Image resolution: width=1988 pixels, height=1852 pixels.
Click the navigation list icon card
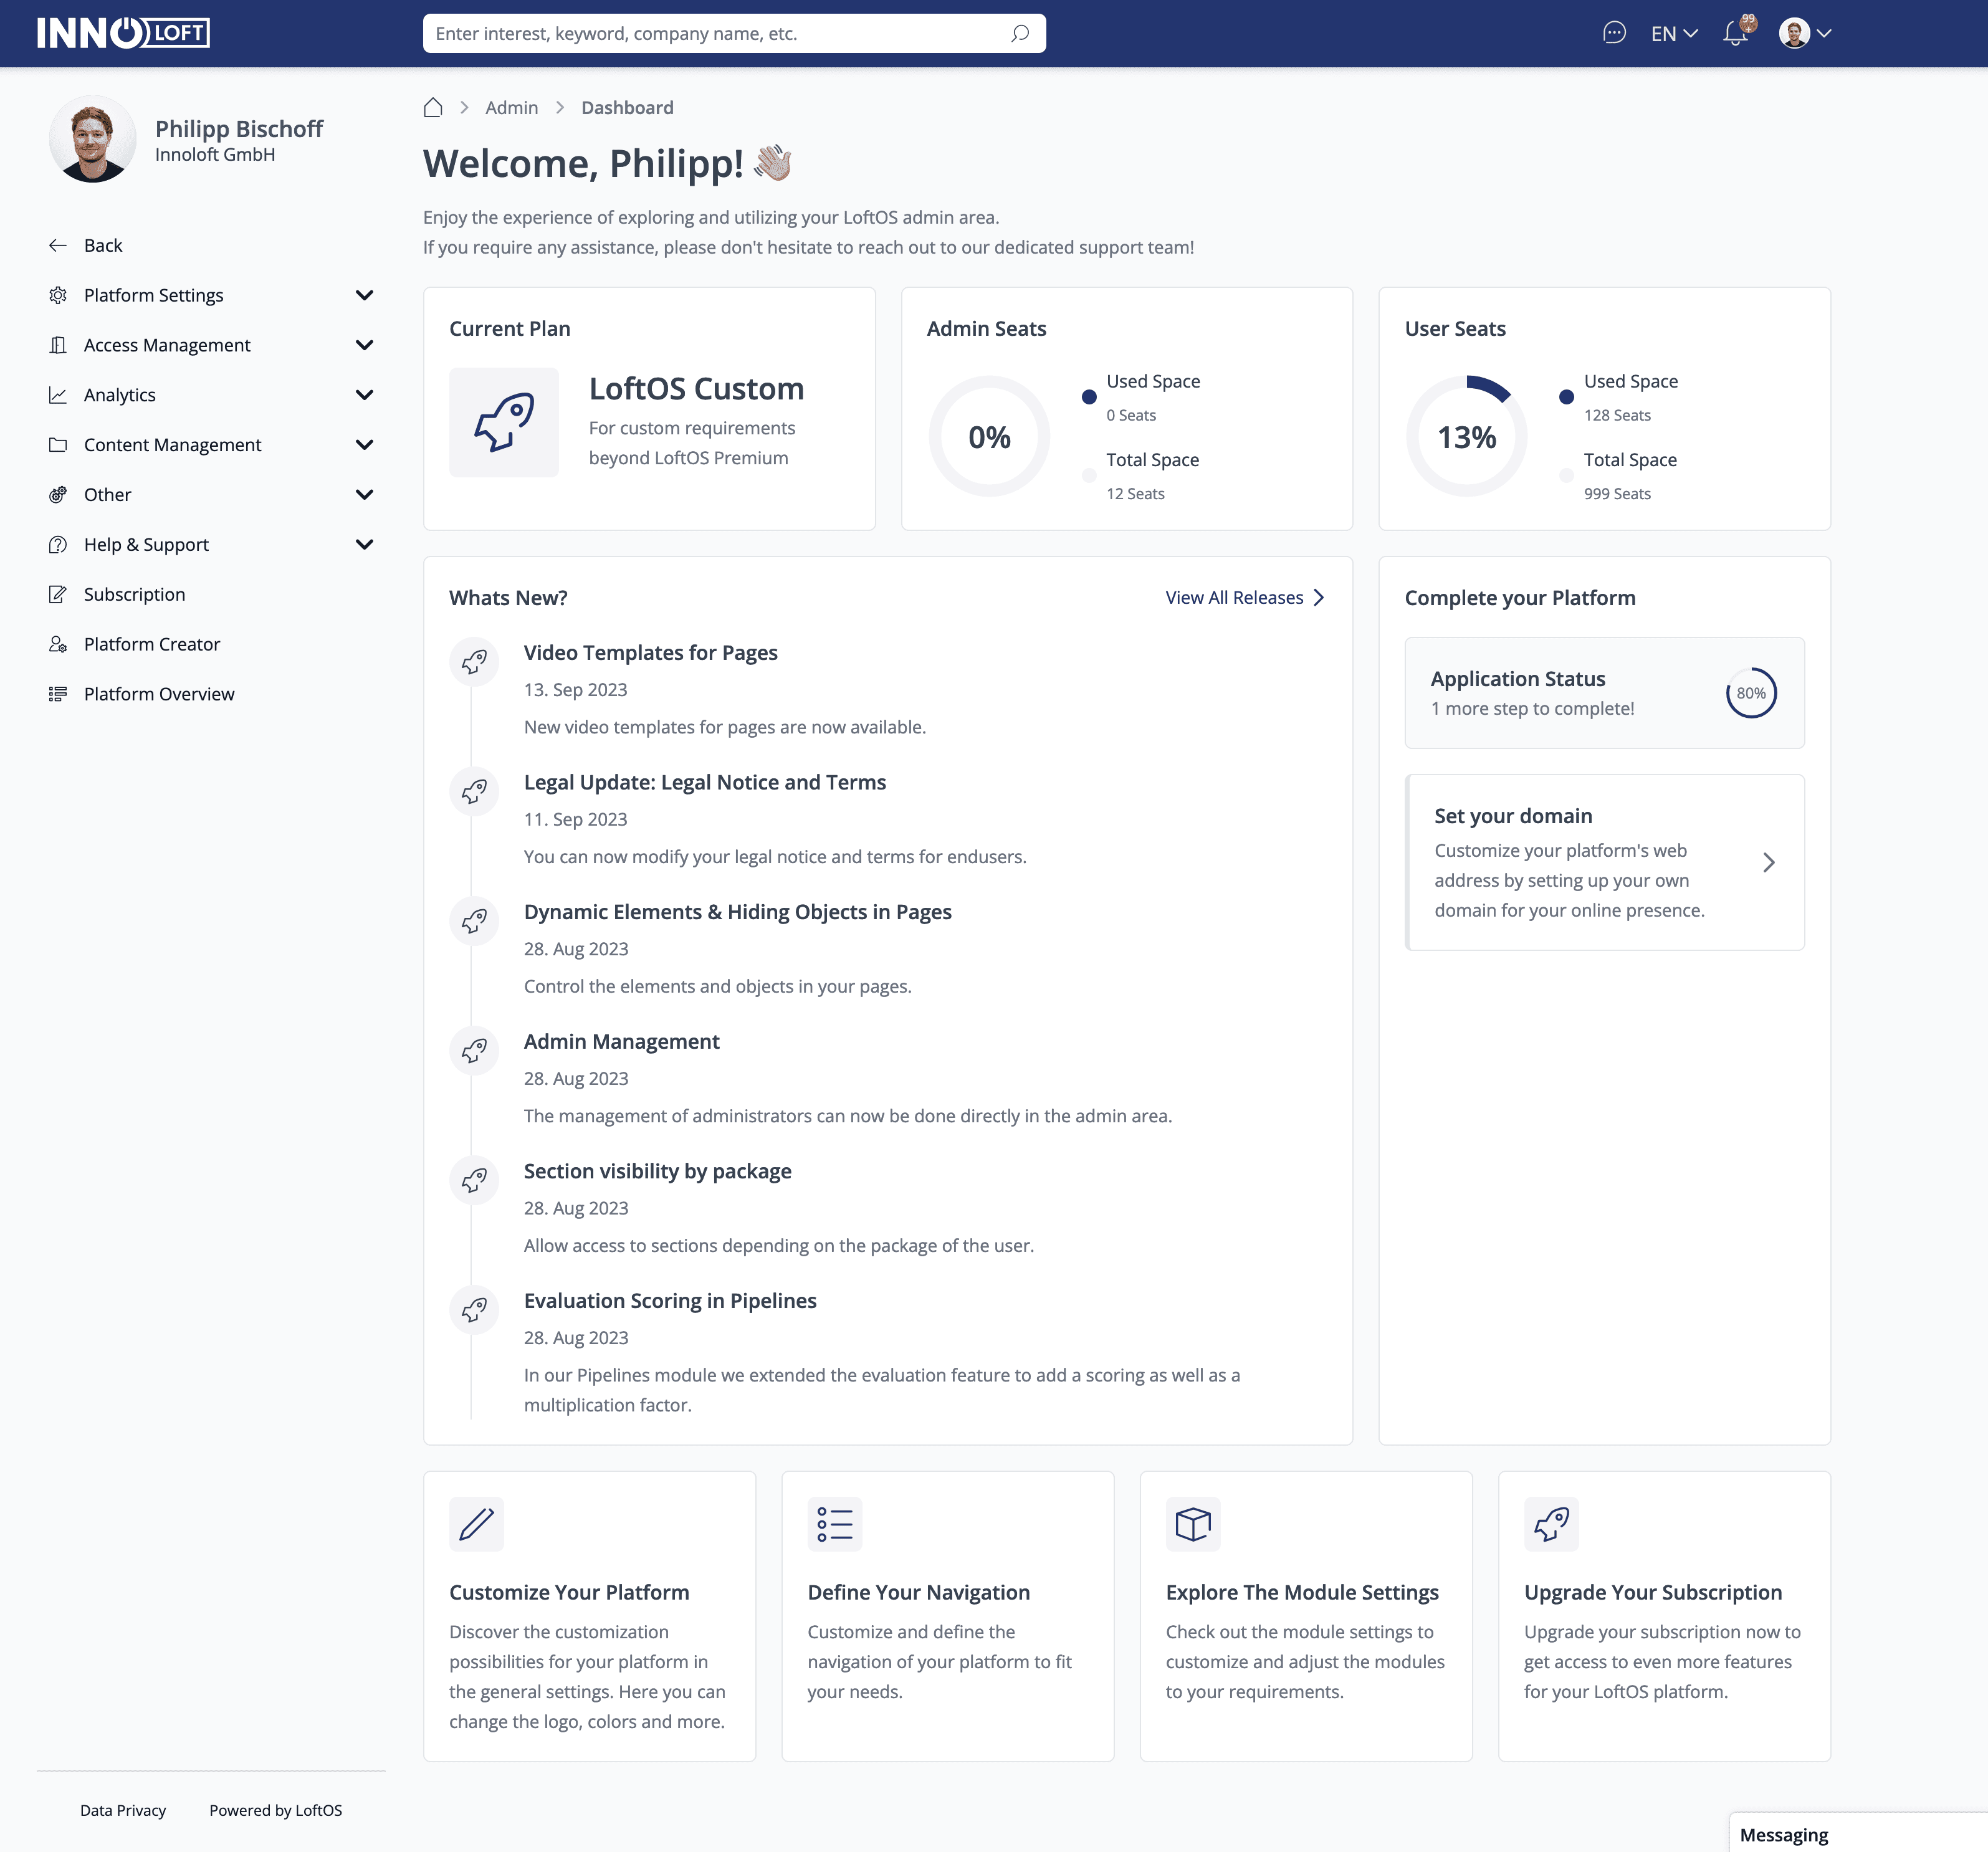click(834, 1523)
